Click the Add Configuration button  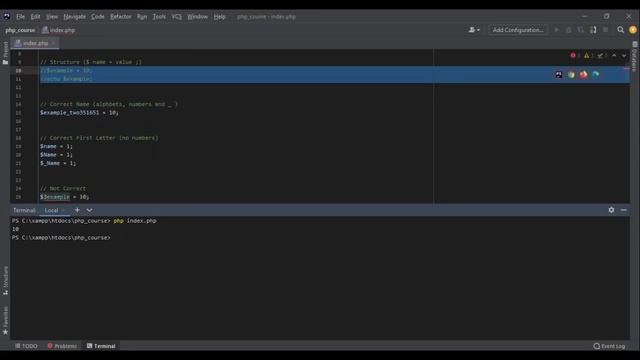click(x=518, y=30)
